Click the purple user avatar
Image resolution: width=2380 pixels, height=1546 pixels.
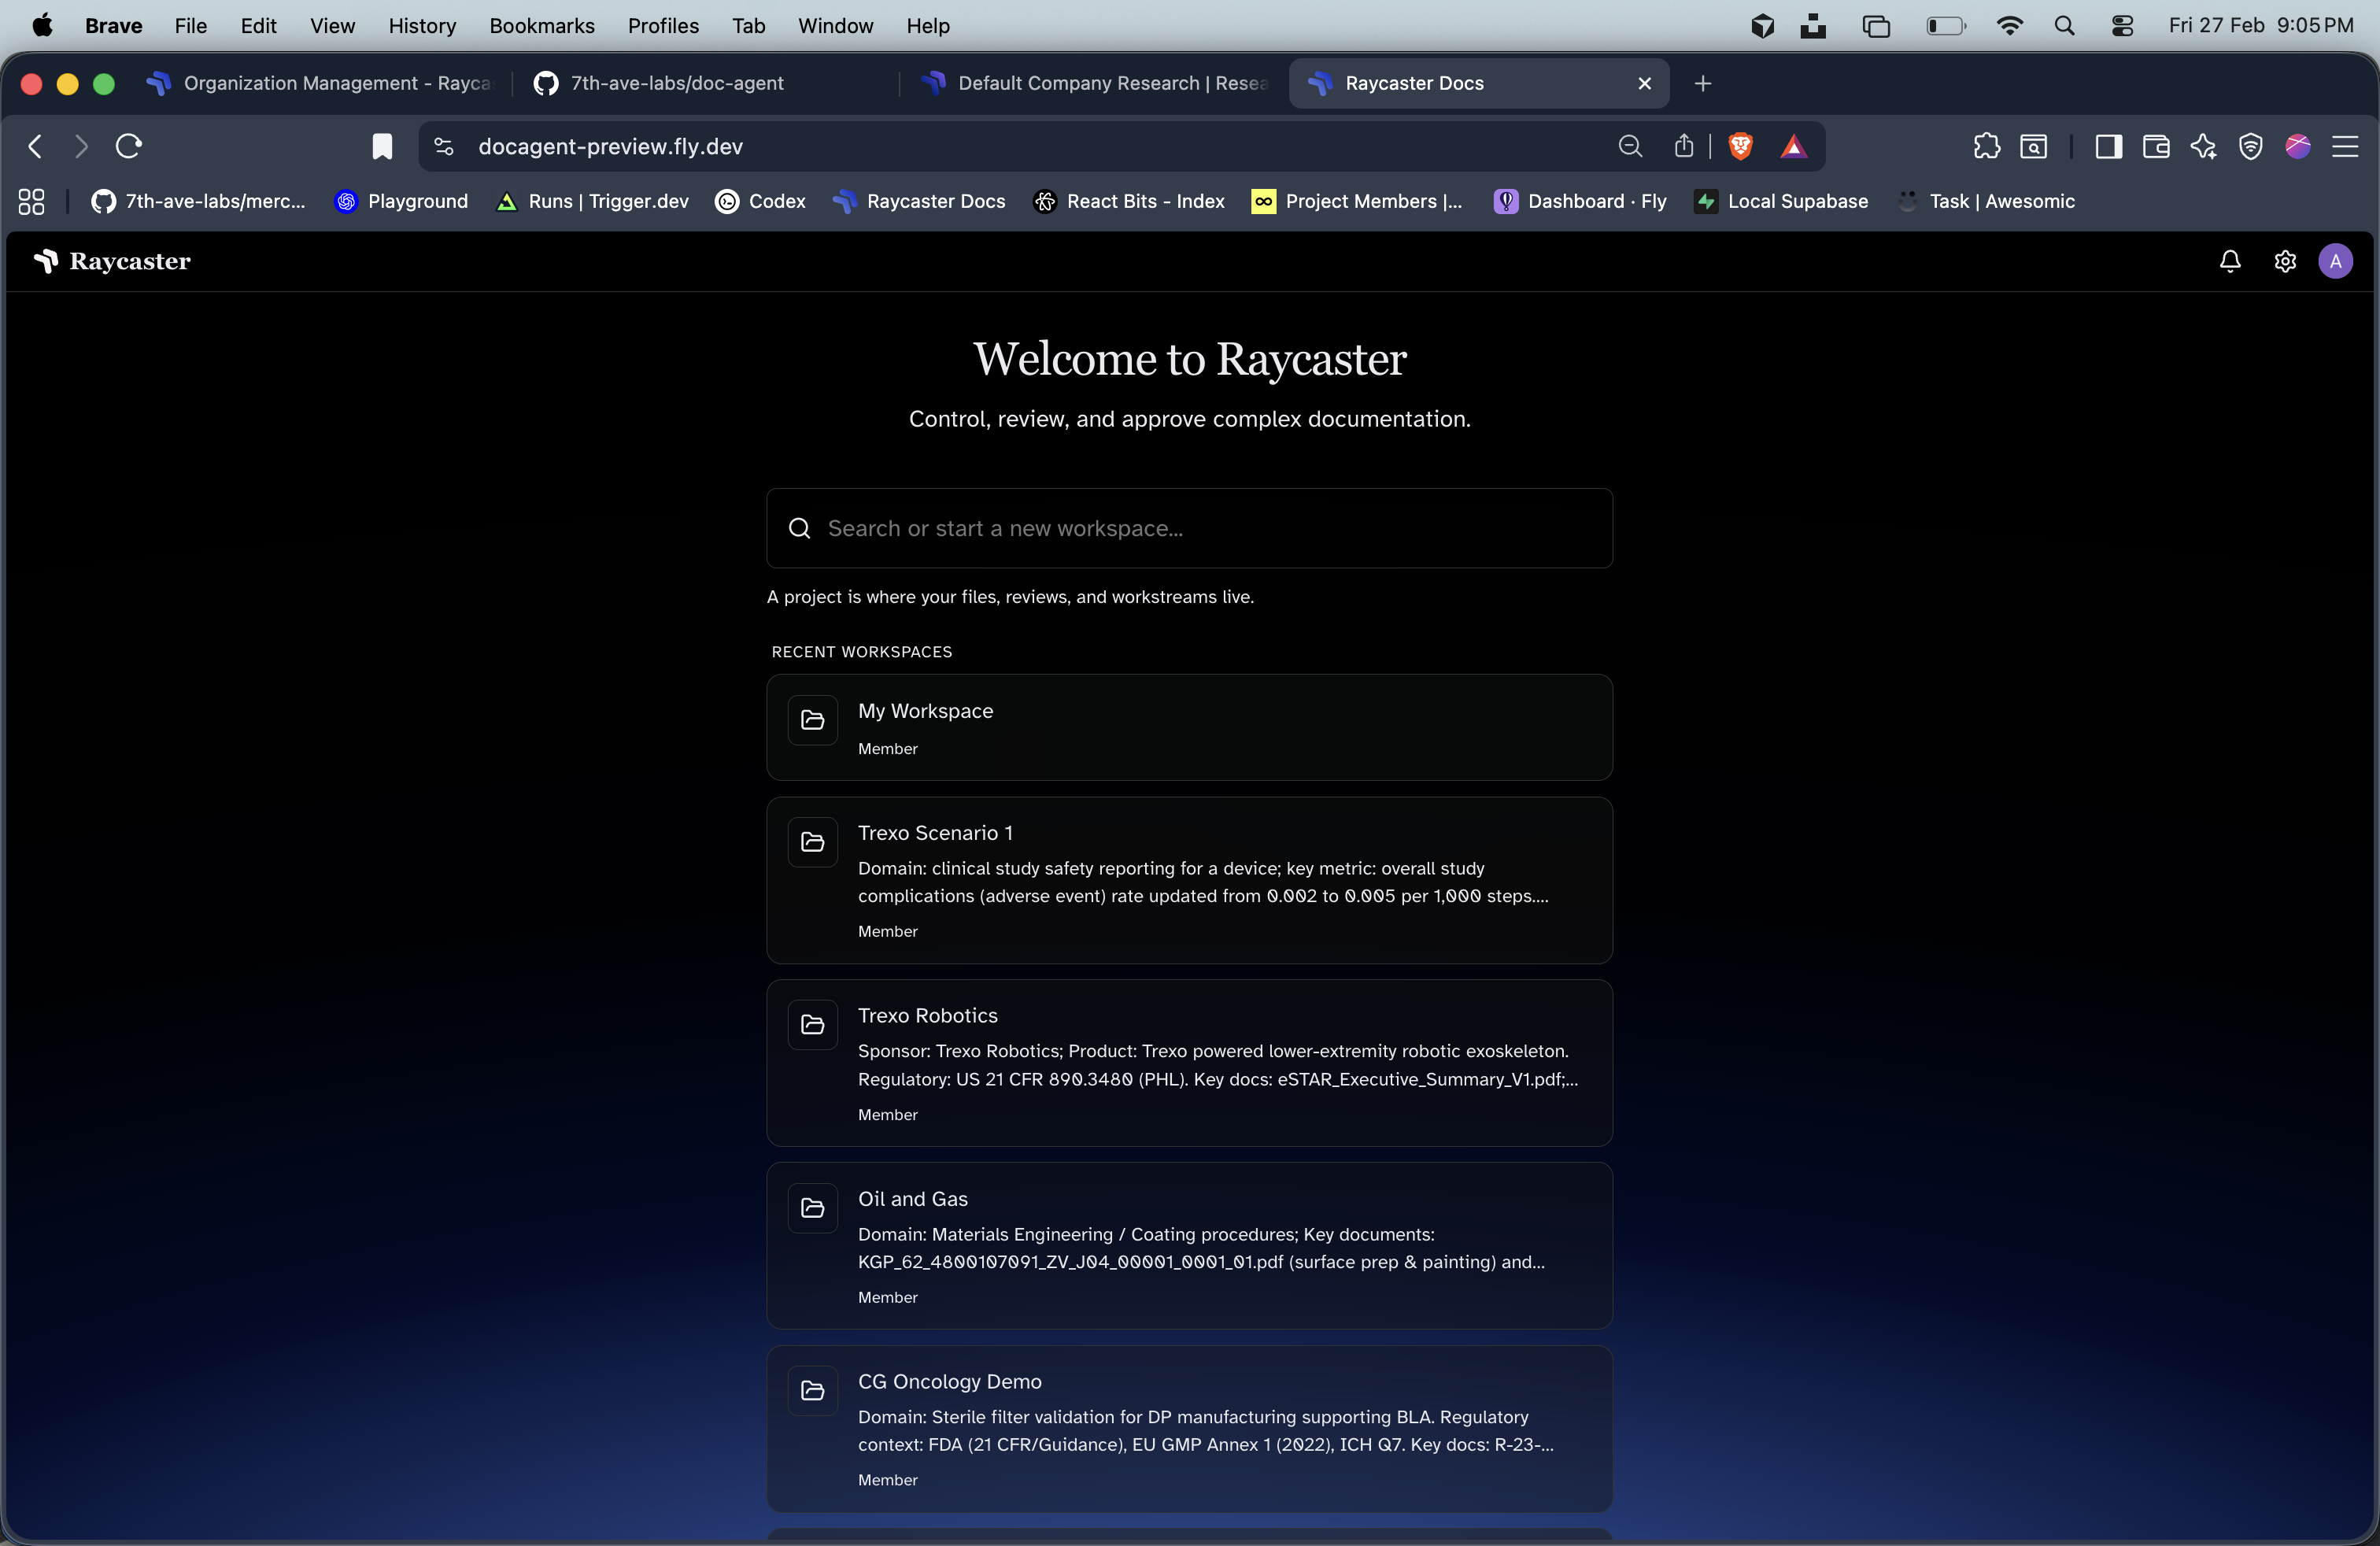coord(2335,262)
